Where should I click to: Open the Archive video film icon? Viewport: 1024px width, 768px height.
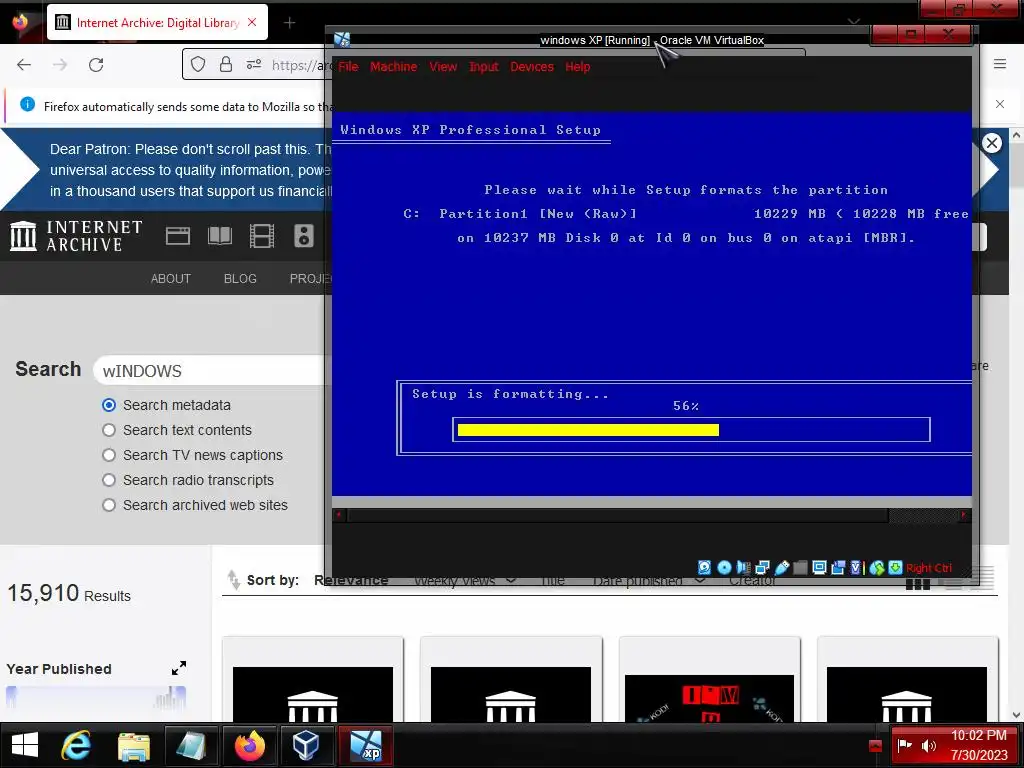tap(262, 236)
